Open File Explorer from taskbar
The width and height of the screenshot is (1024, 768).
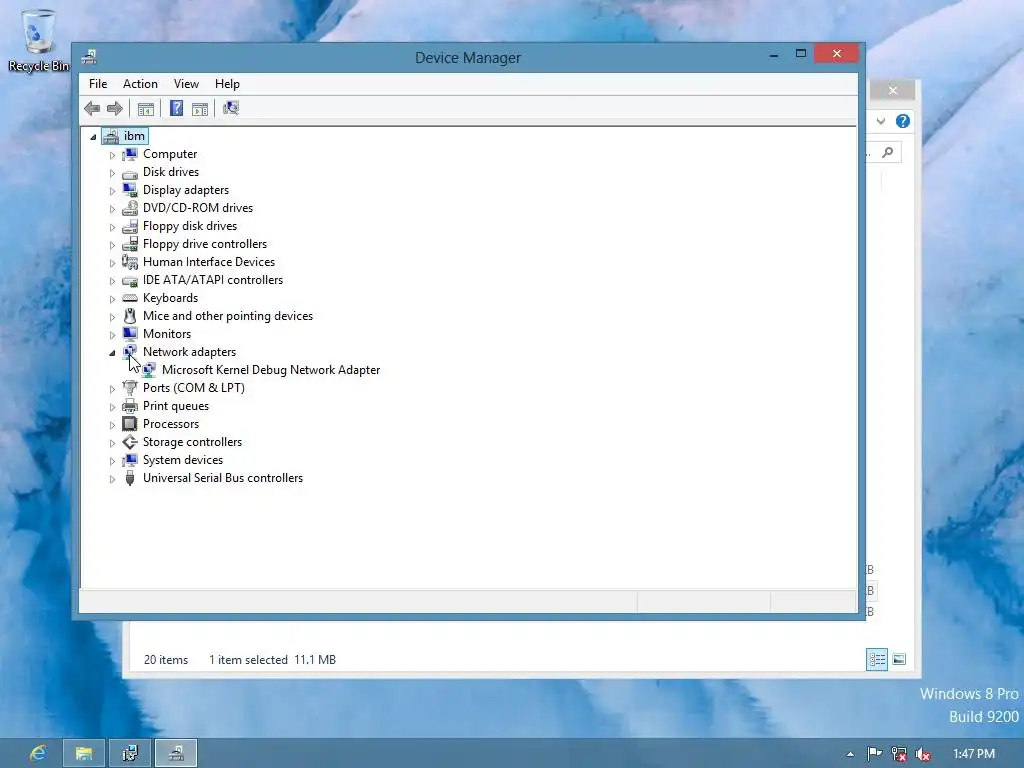click(84, 753)
